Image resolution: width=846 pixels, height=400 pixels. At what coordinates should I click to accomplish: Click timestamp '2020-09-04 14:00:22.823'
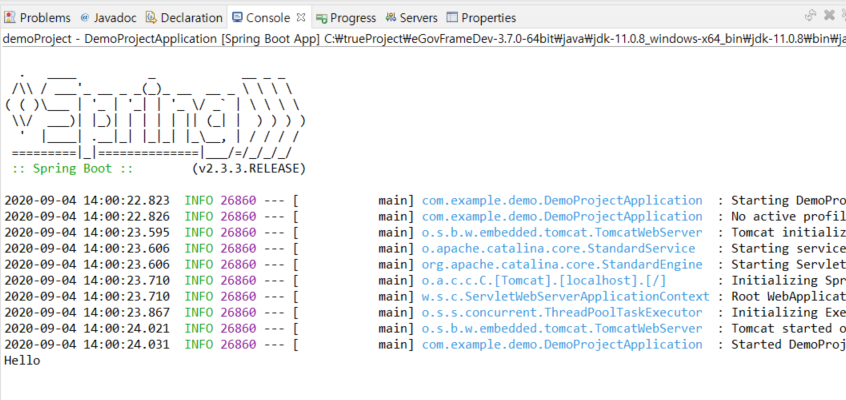click(x=87, y=200)
